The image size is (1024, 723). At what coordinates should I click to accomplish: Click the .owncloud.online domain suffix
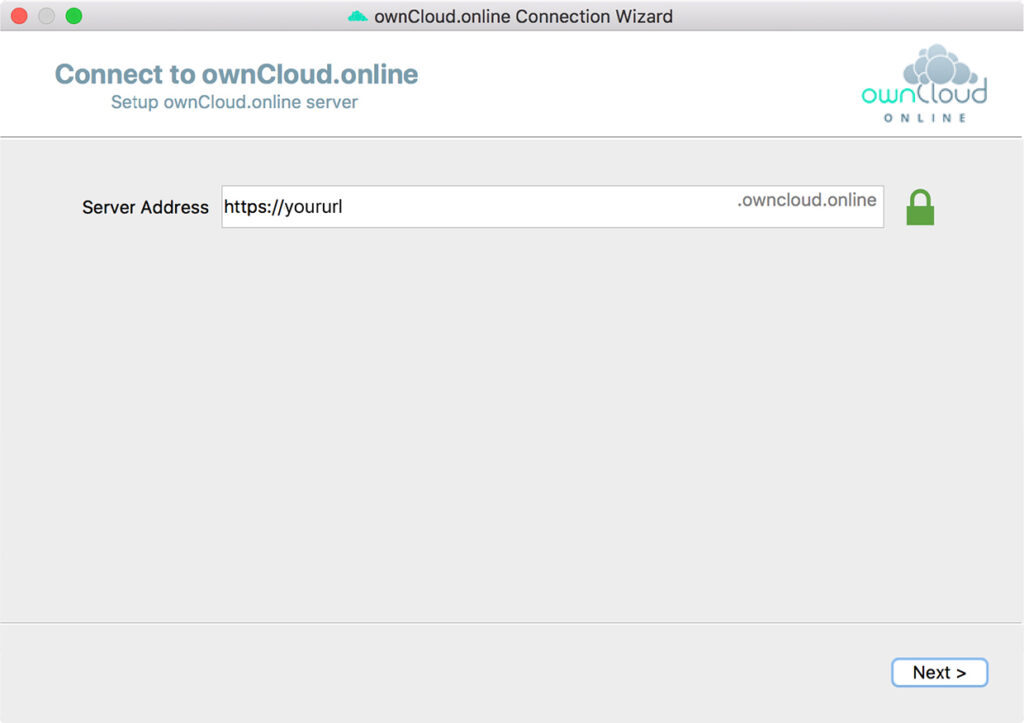click(x=806, y=200)
